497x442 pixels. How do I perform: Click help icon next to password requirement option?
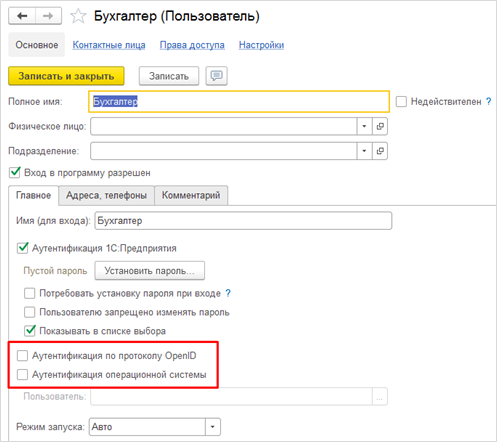pos(228,293)
